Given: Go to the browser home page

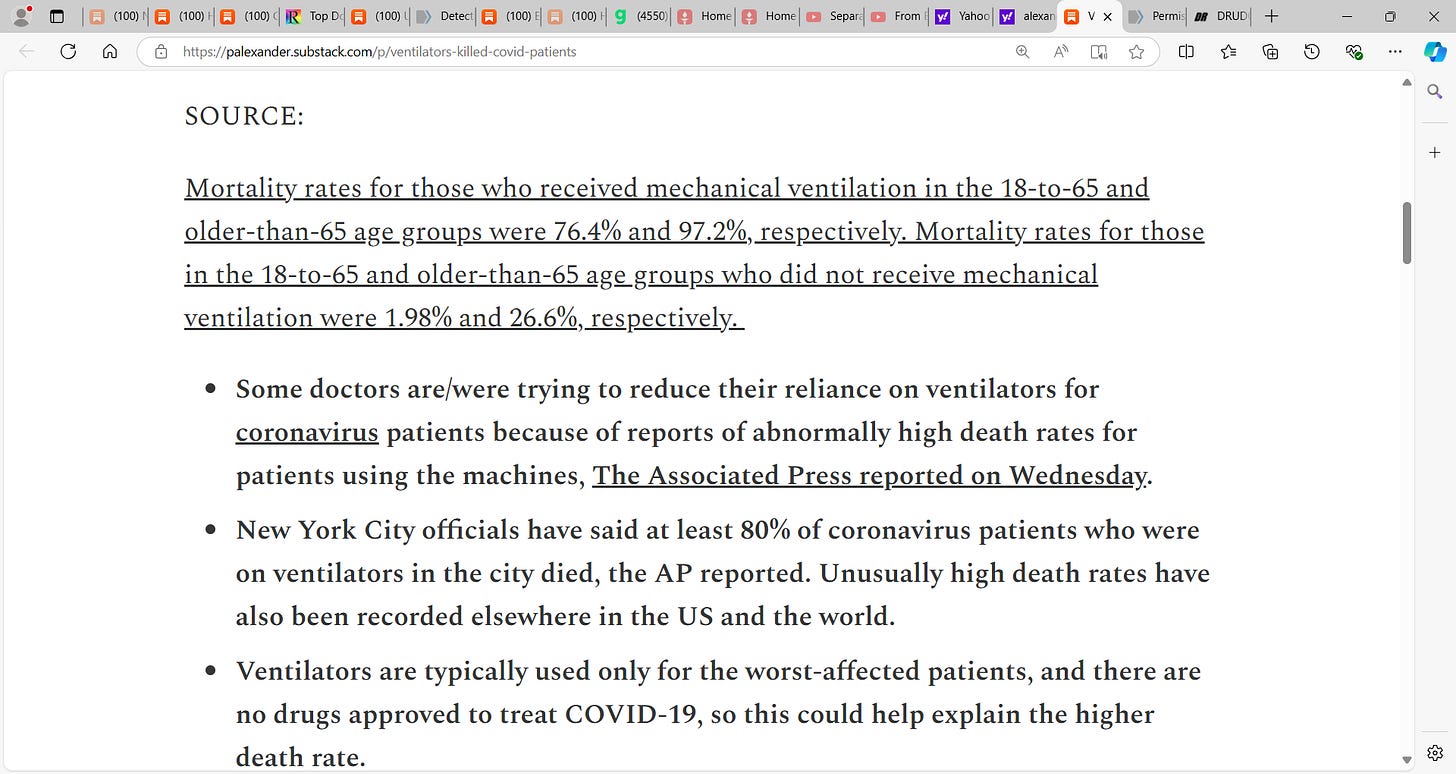Looking at the screenshot, I should point(110,52).
